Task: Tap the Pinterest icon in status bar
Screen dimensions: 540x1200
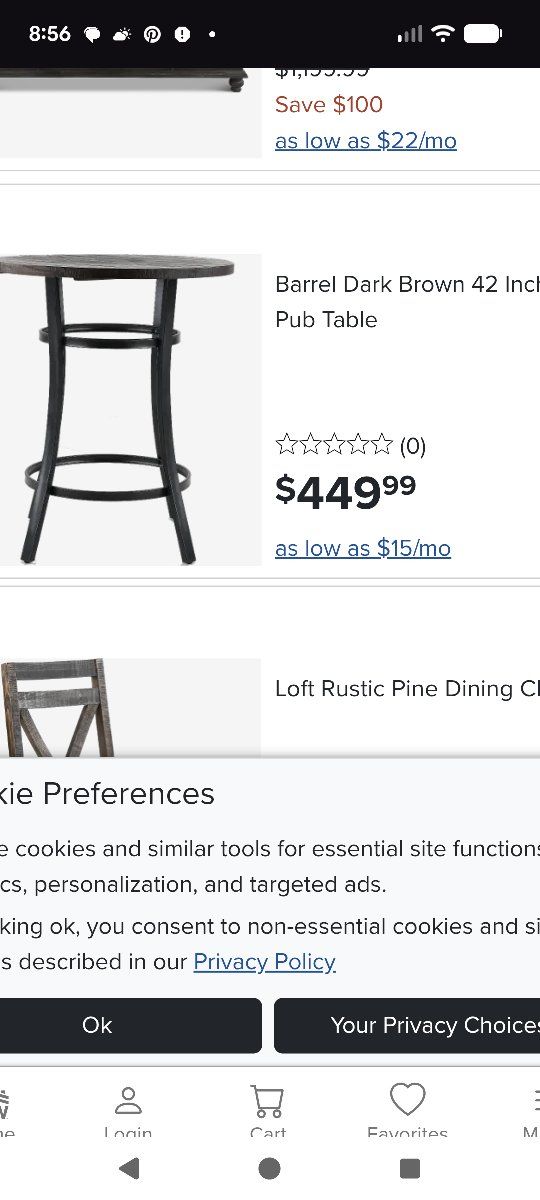Action: pyautogui.click(x=152, y=34)
